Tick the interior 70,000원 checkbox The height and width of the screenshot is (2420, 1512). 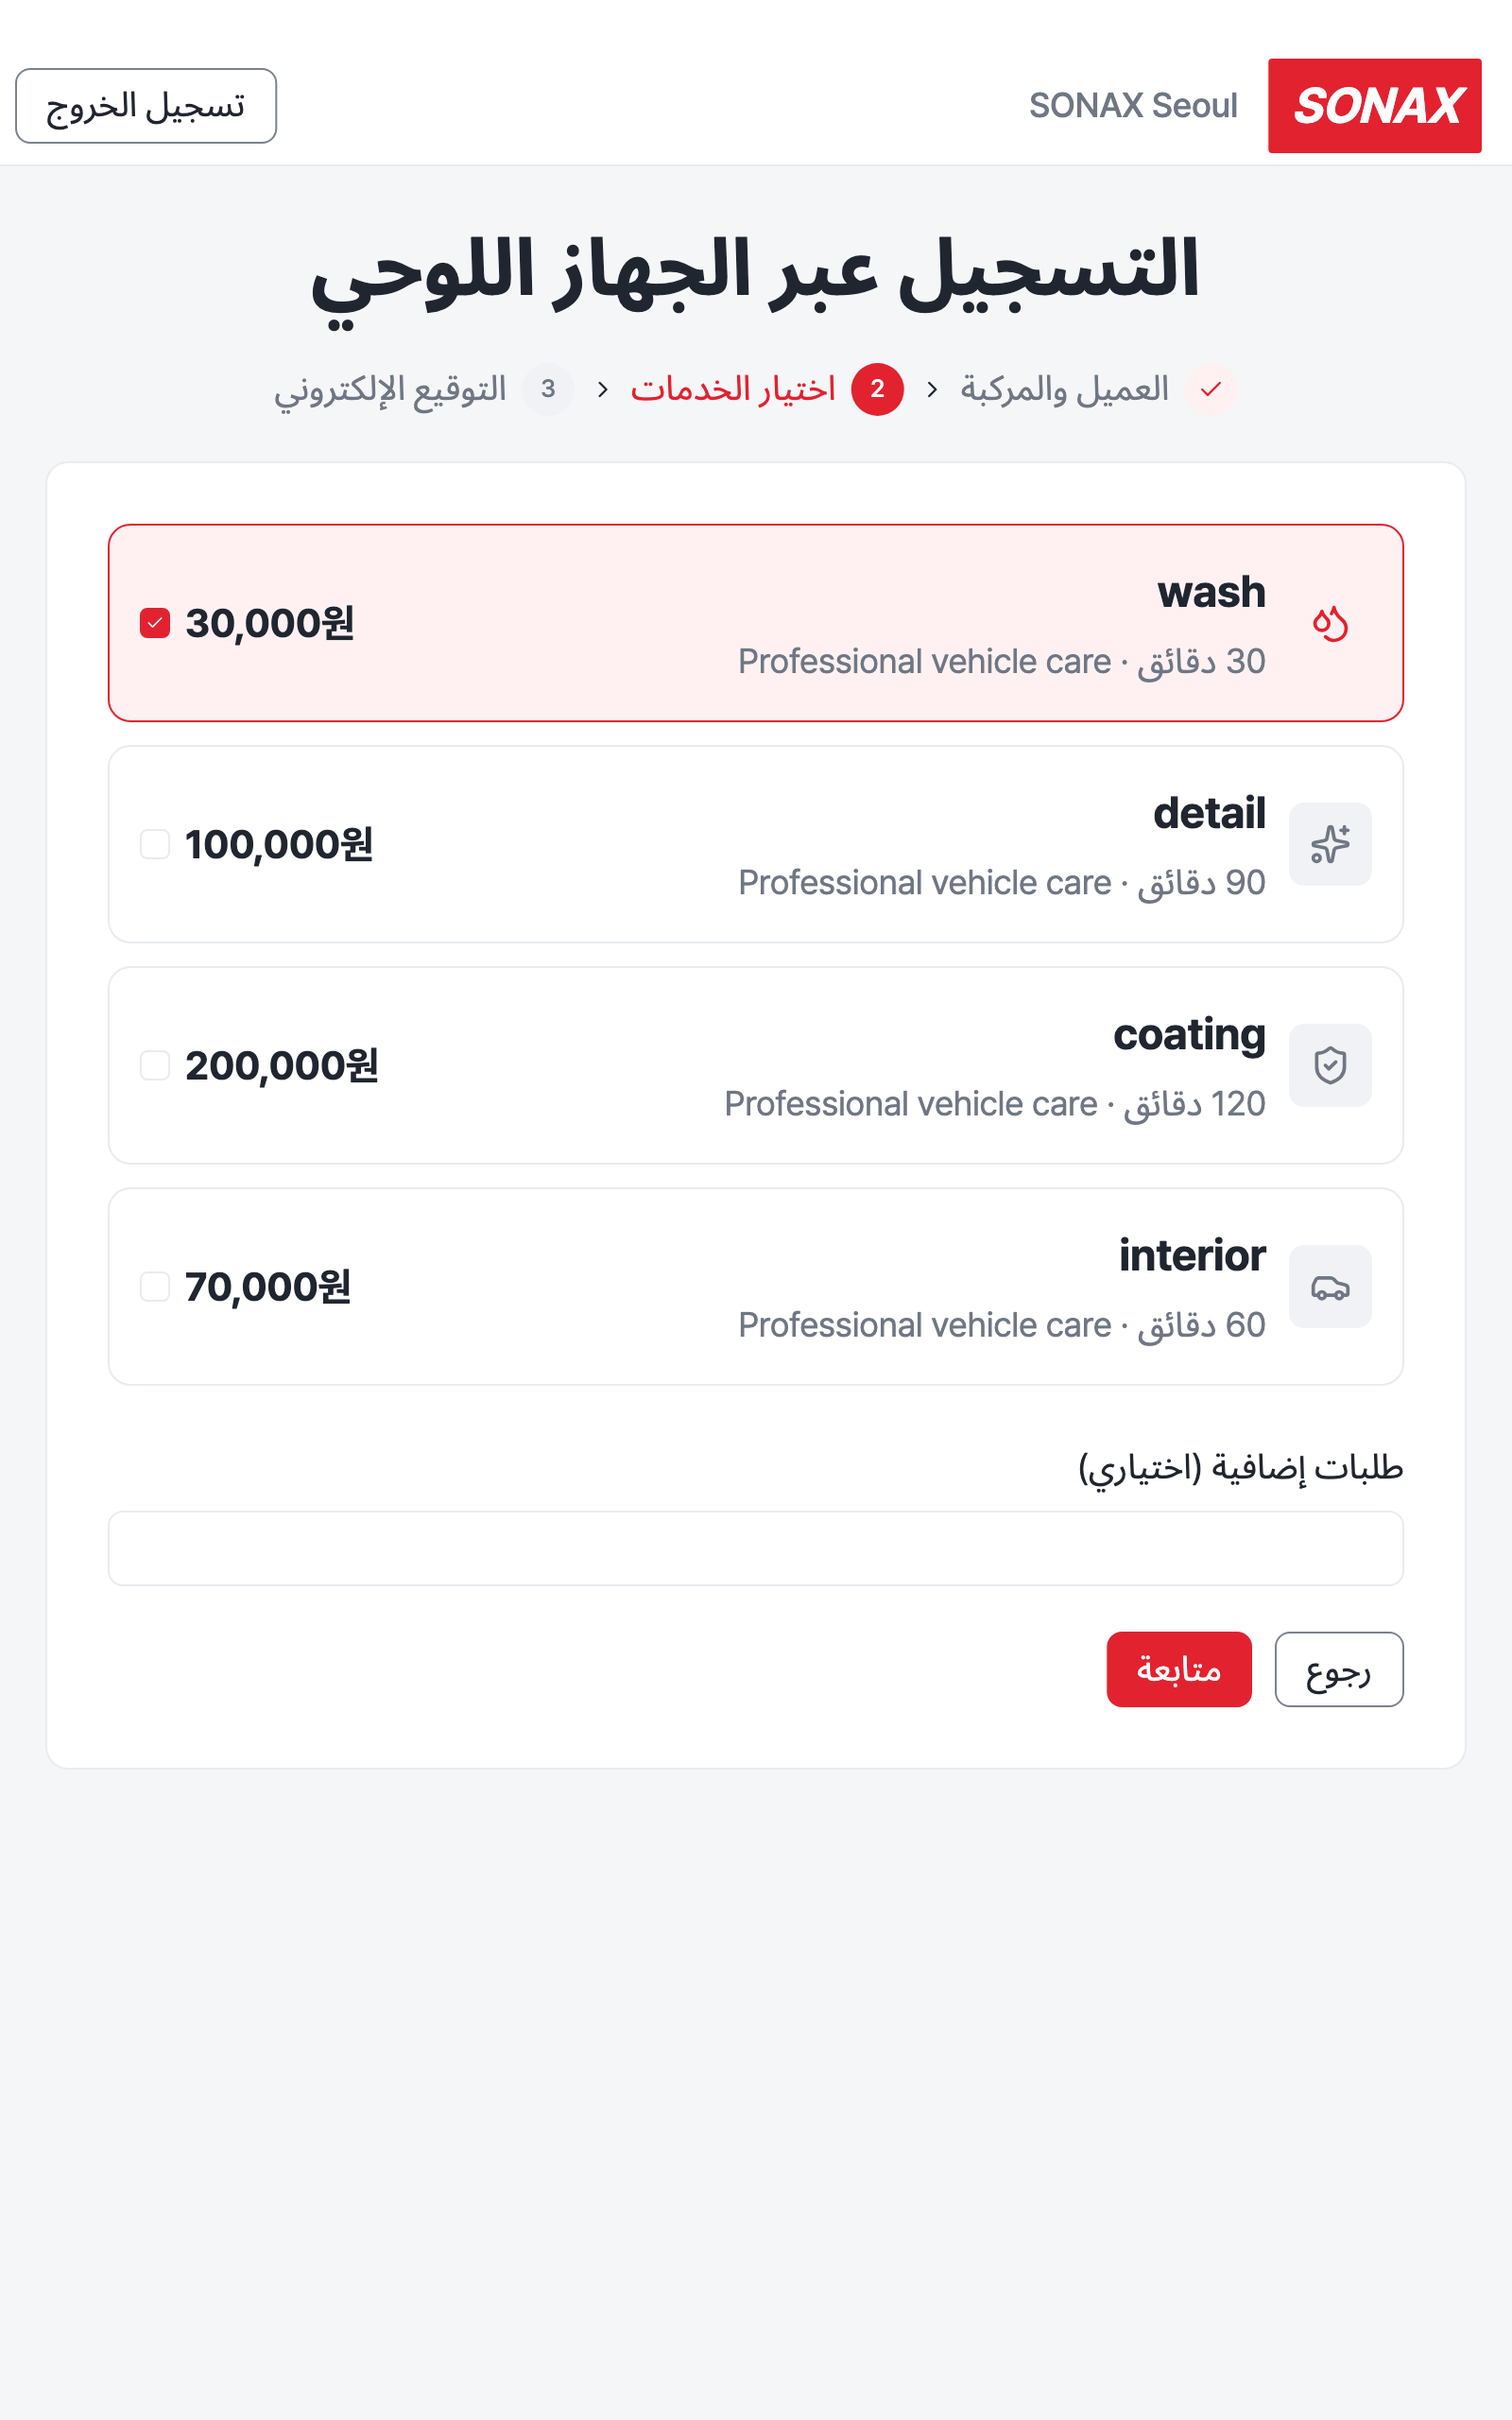[155, 1286]
